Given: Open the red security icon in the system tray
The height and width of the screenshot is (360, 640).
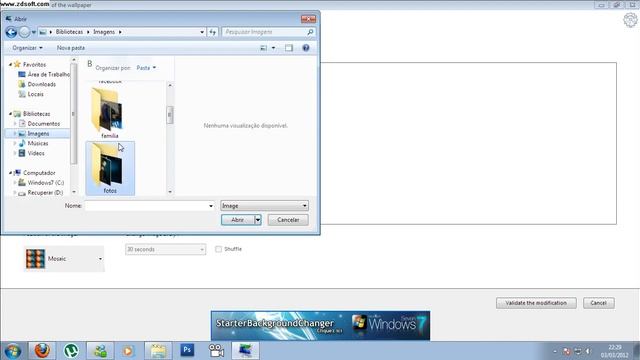Looking at the screenshot, I should (x=567, y=351).
